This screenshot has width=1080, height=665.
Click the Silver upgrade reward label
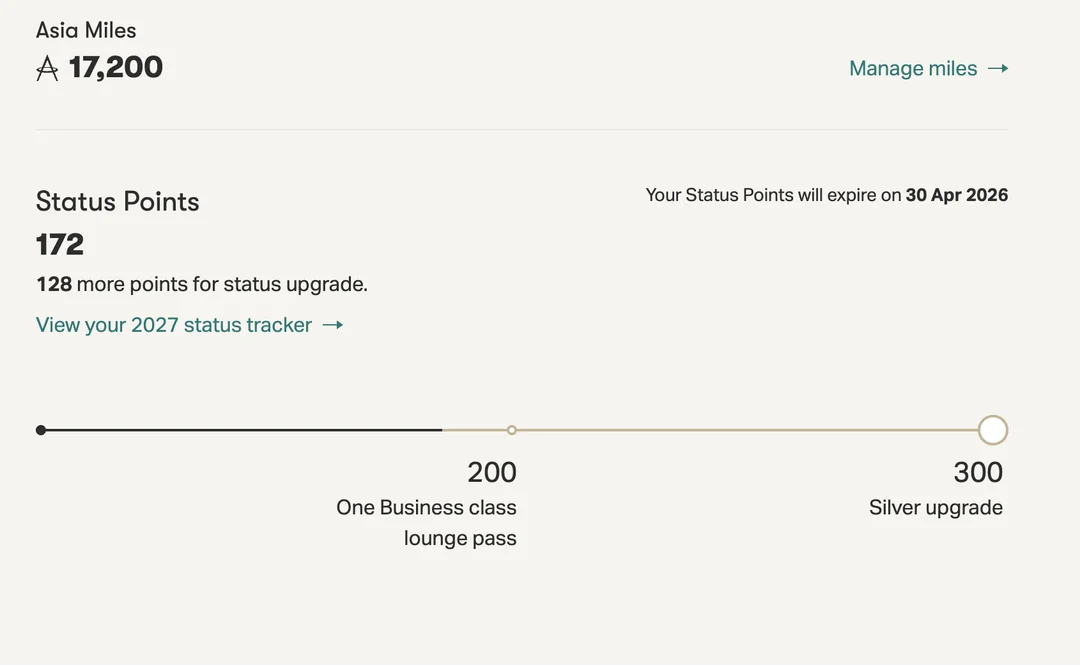[x=935, y=507]
